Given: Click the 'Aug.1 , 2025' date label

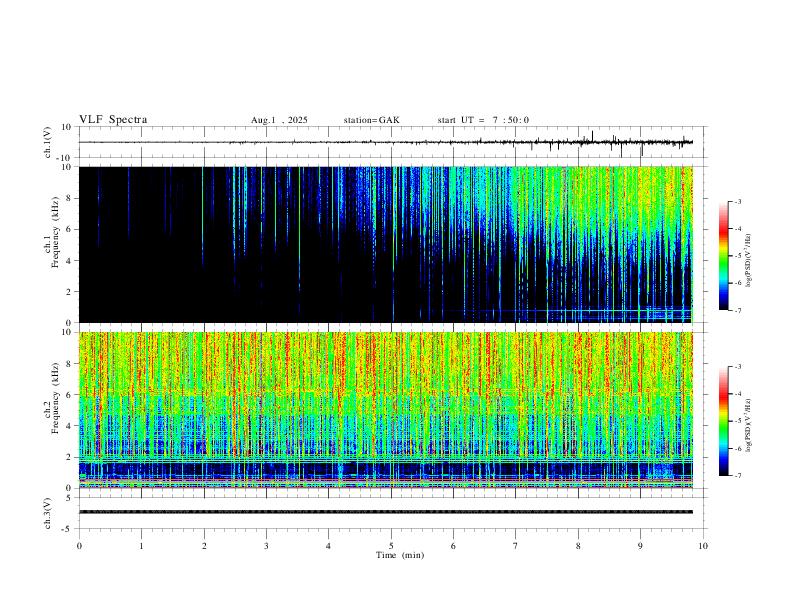Looking at the screenshot, I should click(279, 120).
